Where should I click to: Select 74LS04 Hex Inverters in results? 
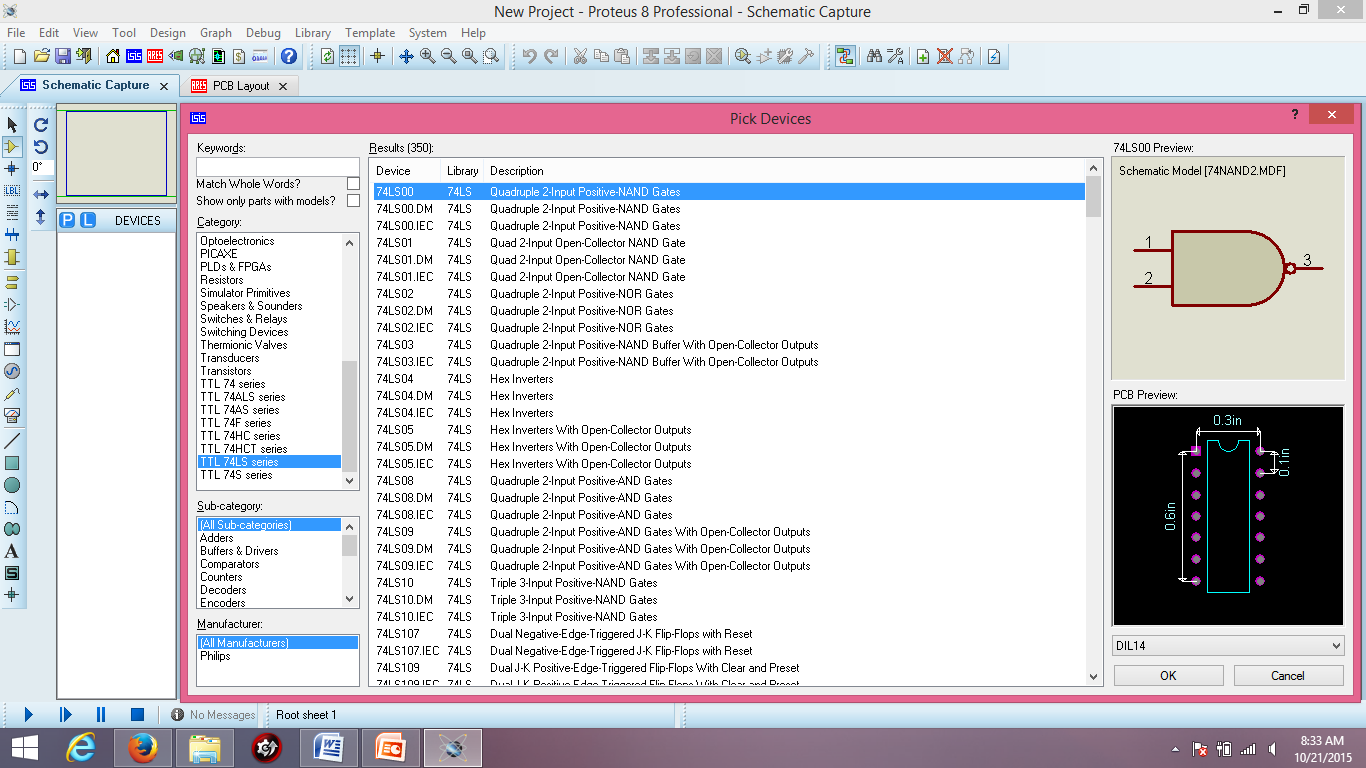[x=450, y=379]
